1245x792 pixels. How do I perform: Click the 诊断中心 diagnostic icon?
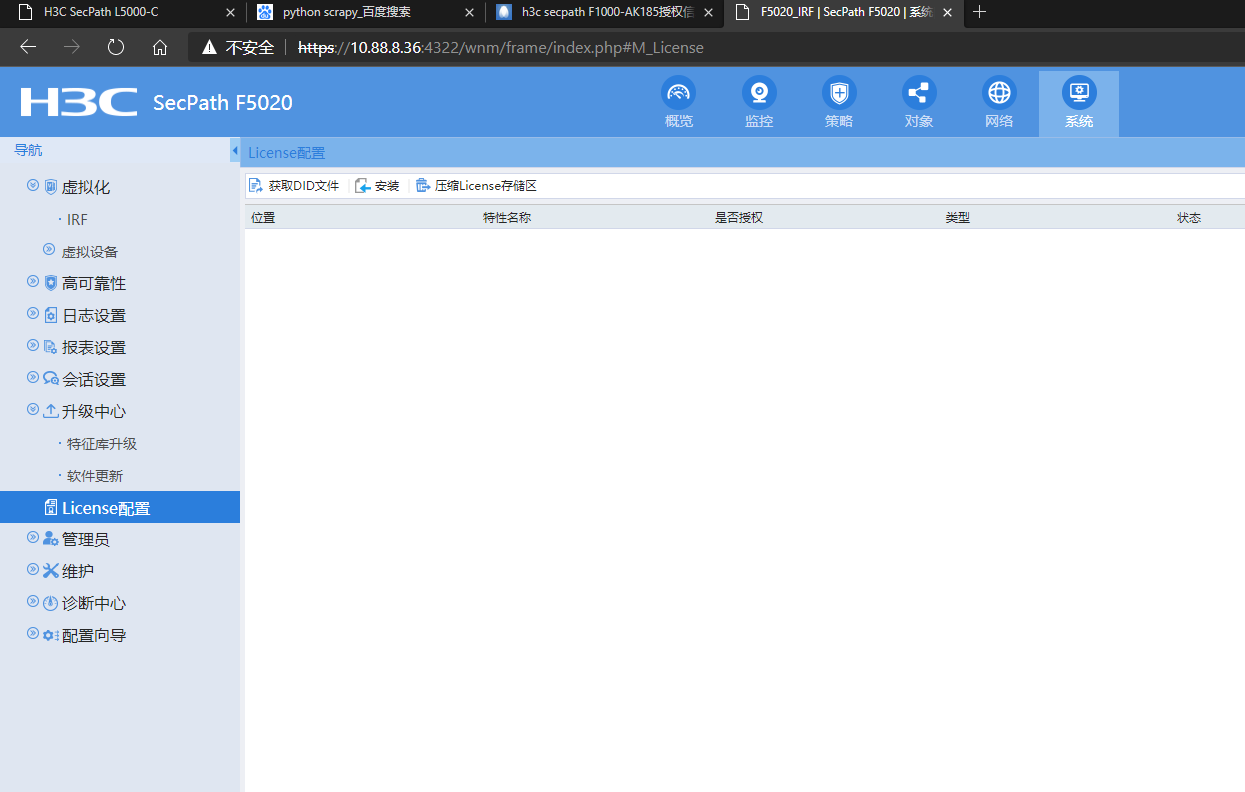51,603
